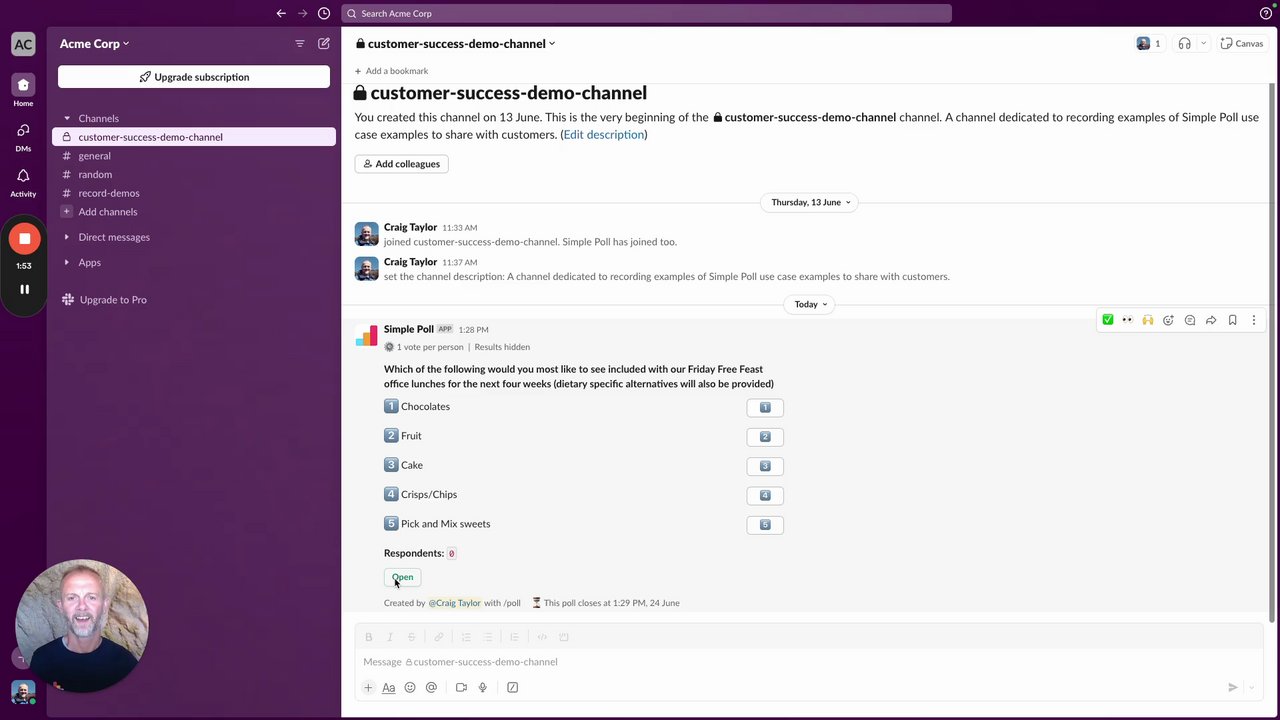Image resolution: width=1280 pixels, height=720 pixels.
Task: Expand the Apps section
Action: pos(67,262)
